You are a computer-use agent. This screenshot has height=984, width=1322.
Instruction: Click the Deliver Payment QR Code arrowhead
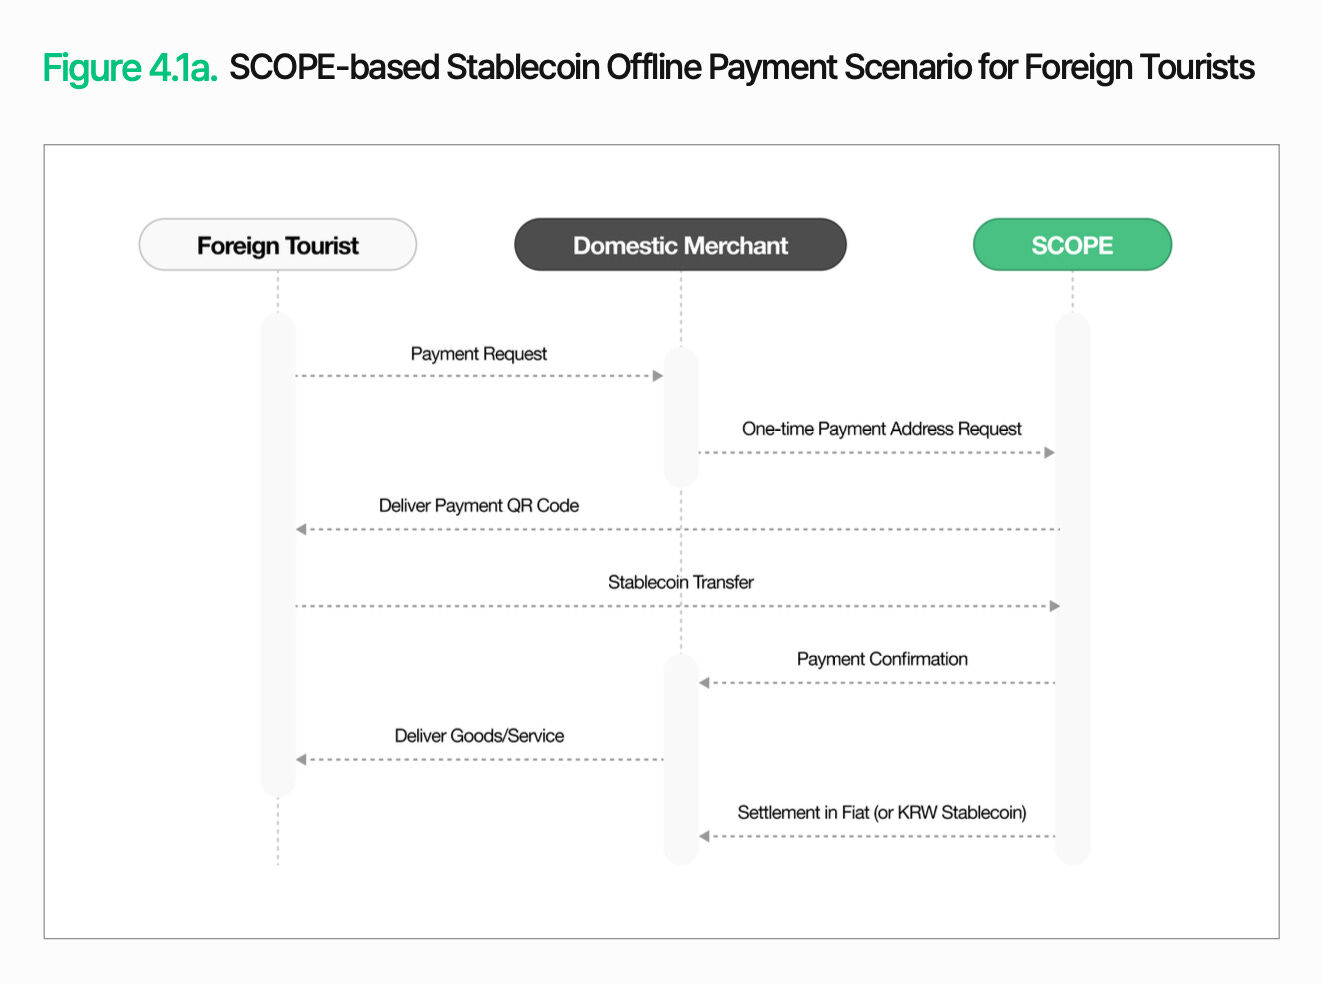coord(301,529)
